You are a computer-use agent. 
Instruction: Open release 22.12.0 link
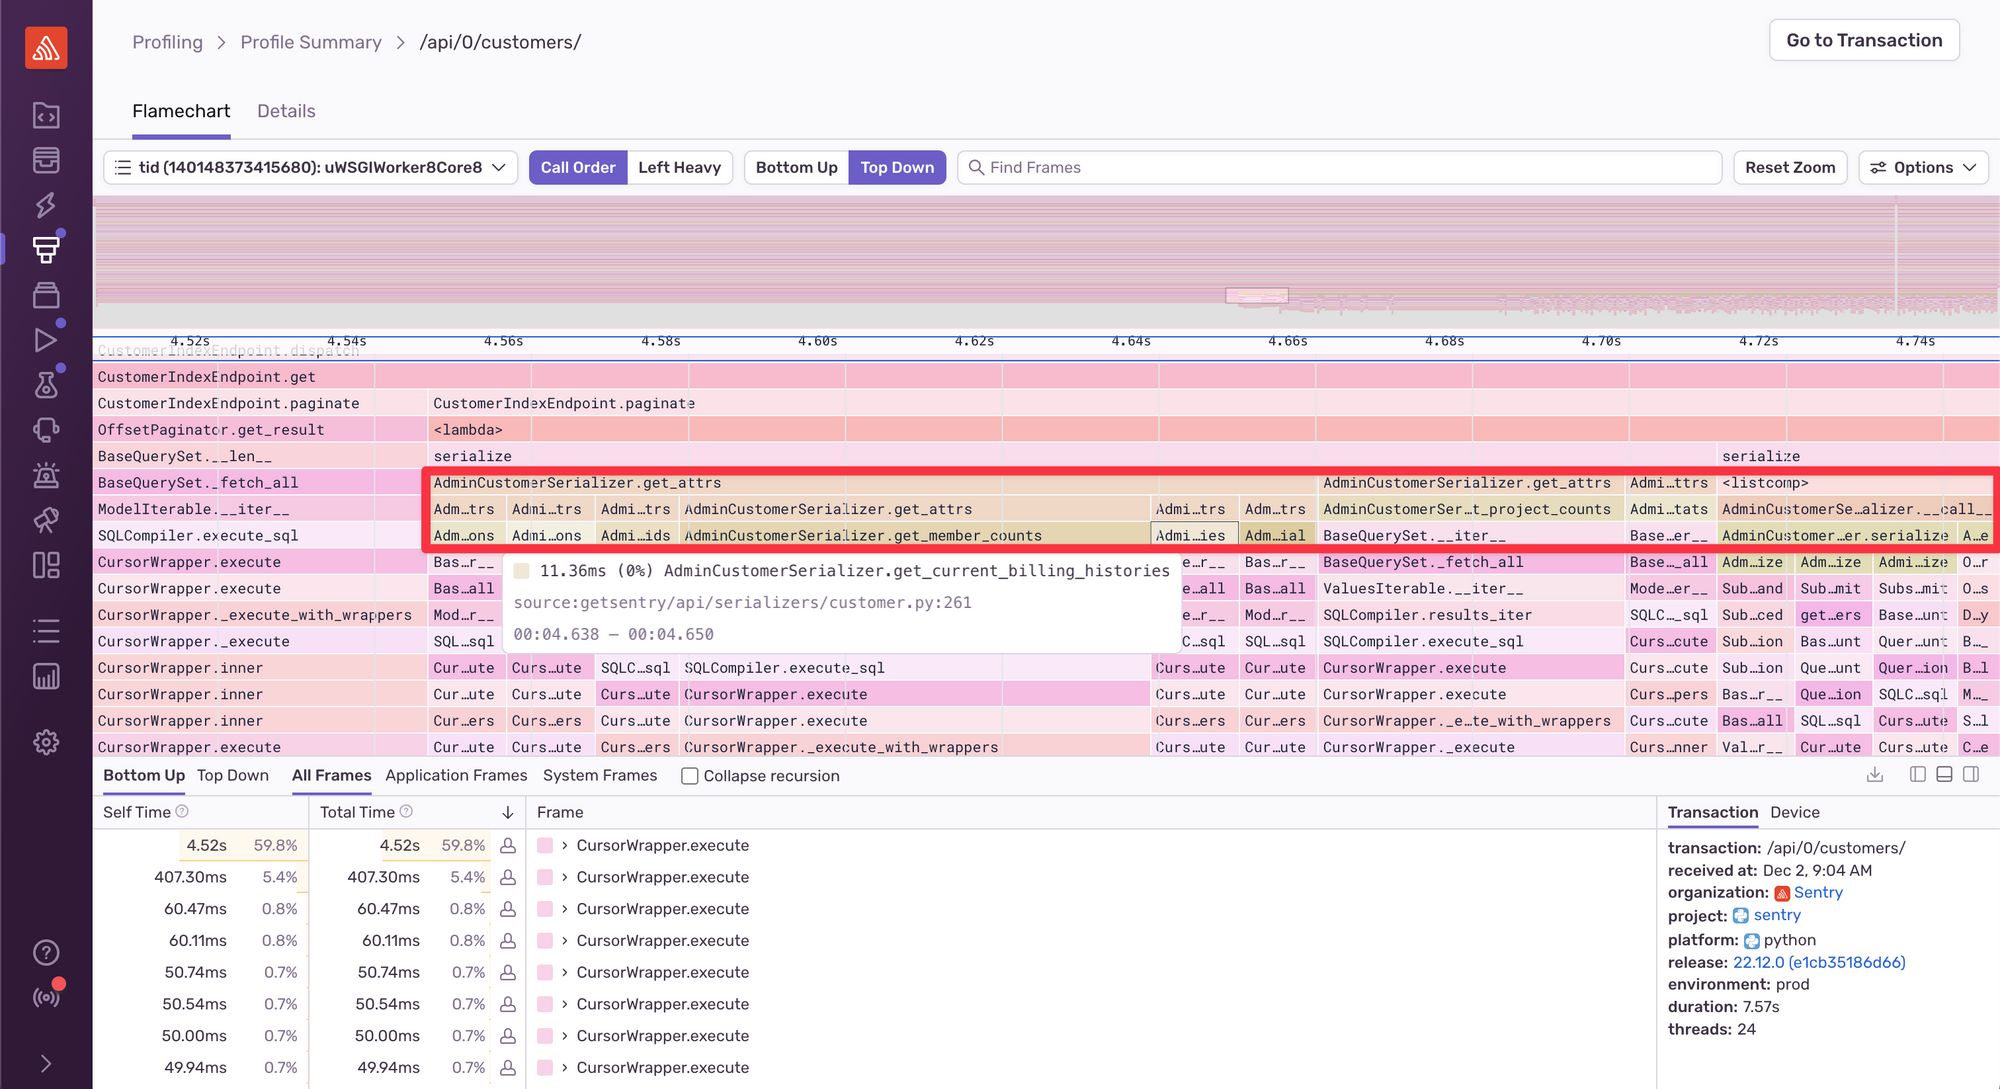point(1819,962)
